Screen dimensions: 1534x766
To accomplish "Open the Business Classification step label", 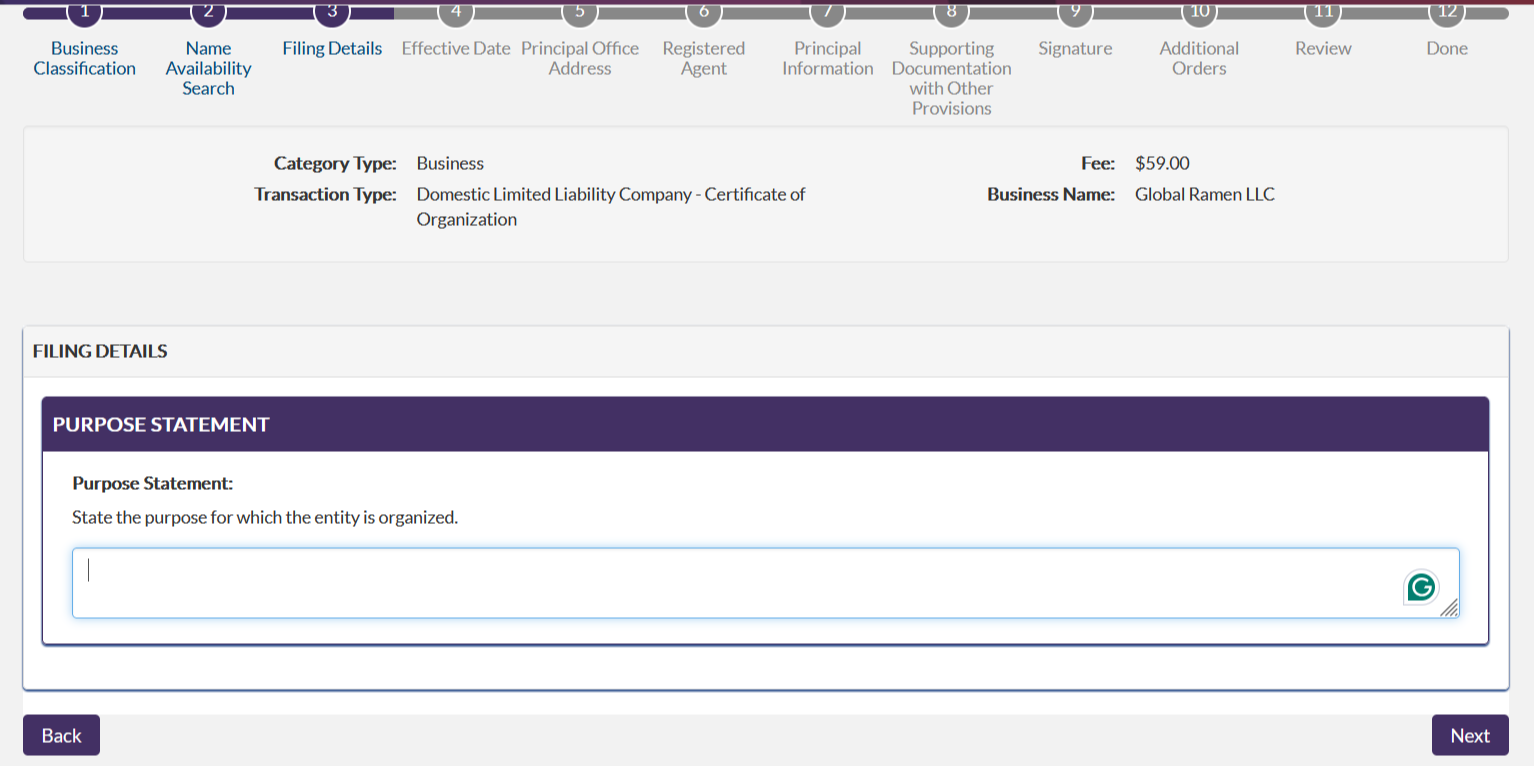I will pos(85,58).
